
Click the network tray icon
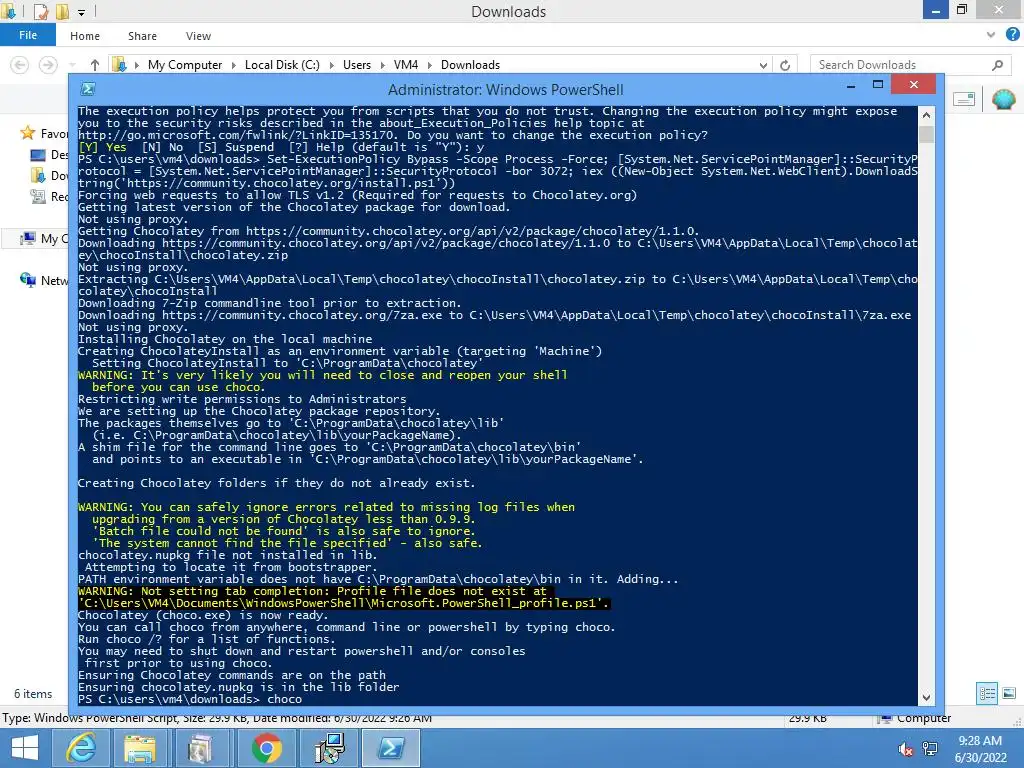coord(929,748)
